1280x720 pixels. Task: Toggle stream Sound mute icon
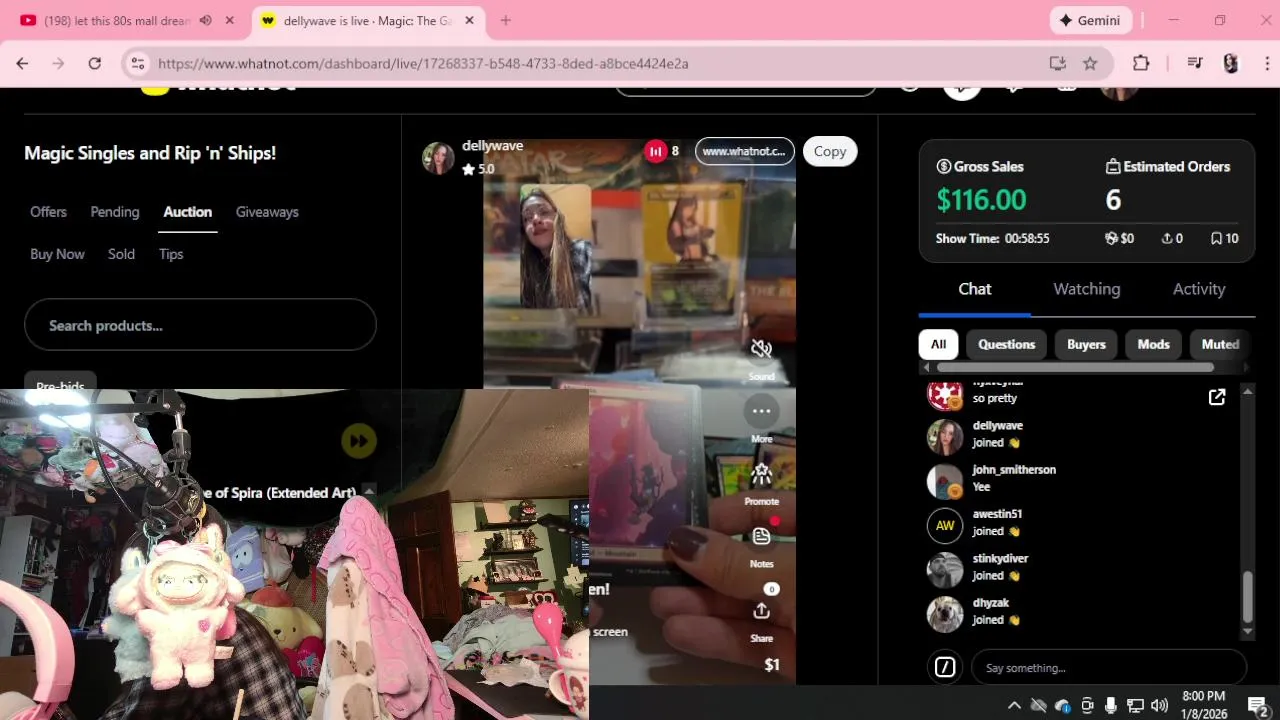tap(761, 349)
